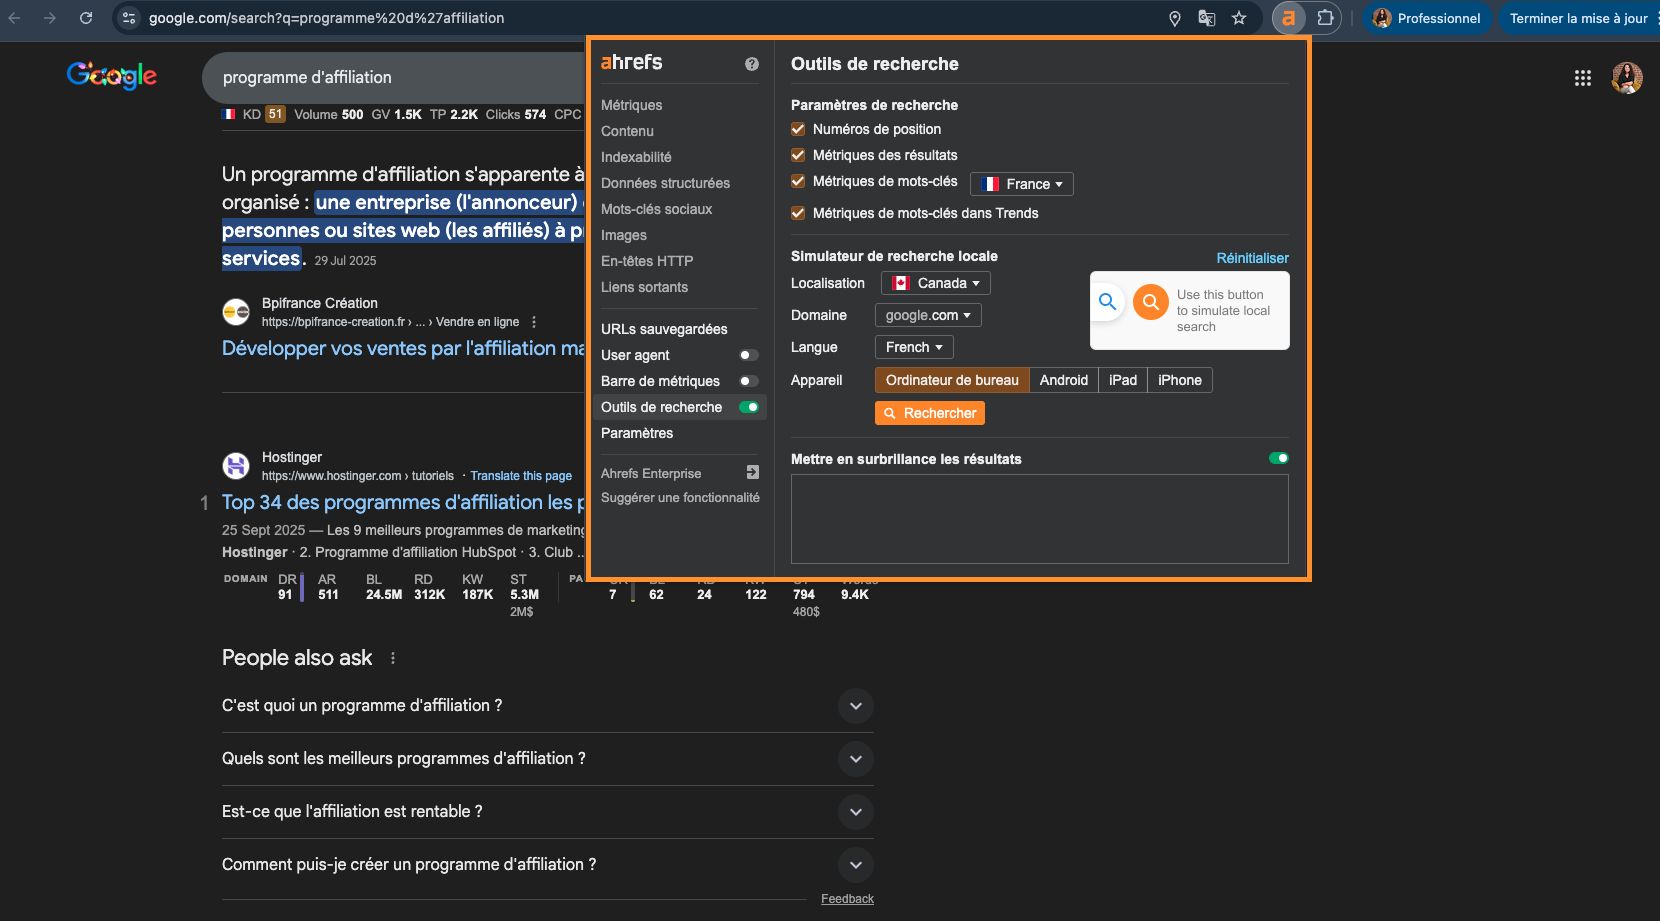Viewport: 1660px width, 921px height.
Task: Open Indexabilité menu item
Action: (636, 157)
